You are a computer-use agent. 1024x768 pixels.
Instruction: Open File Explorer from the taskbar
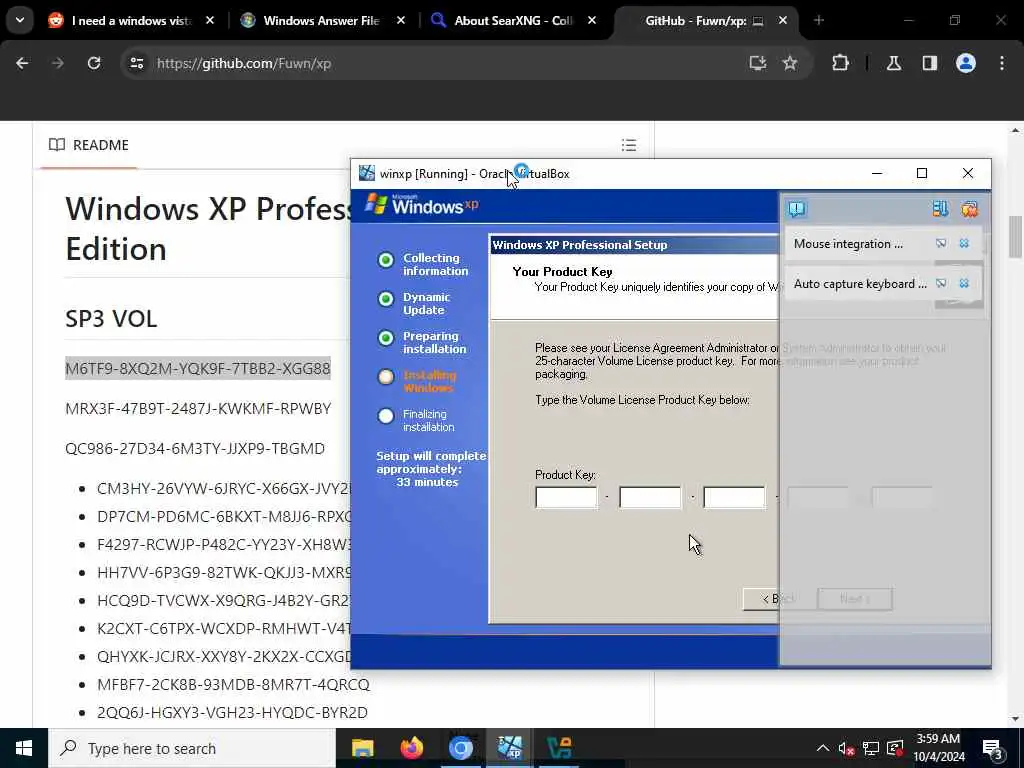pos(362,748)
